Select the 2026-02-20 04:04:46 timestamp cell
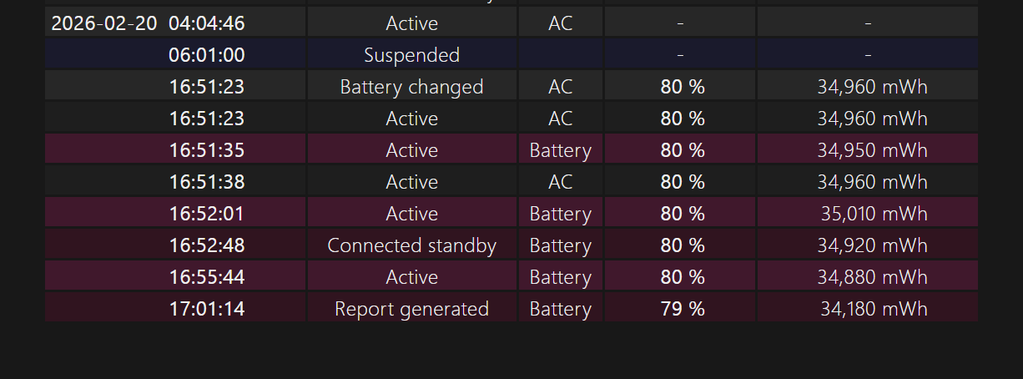1023x379 pixels. point(148,23)
